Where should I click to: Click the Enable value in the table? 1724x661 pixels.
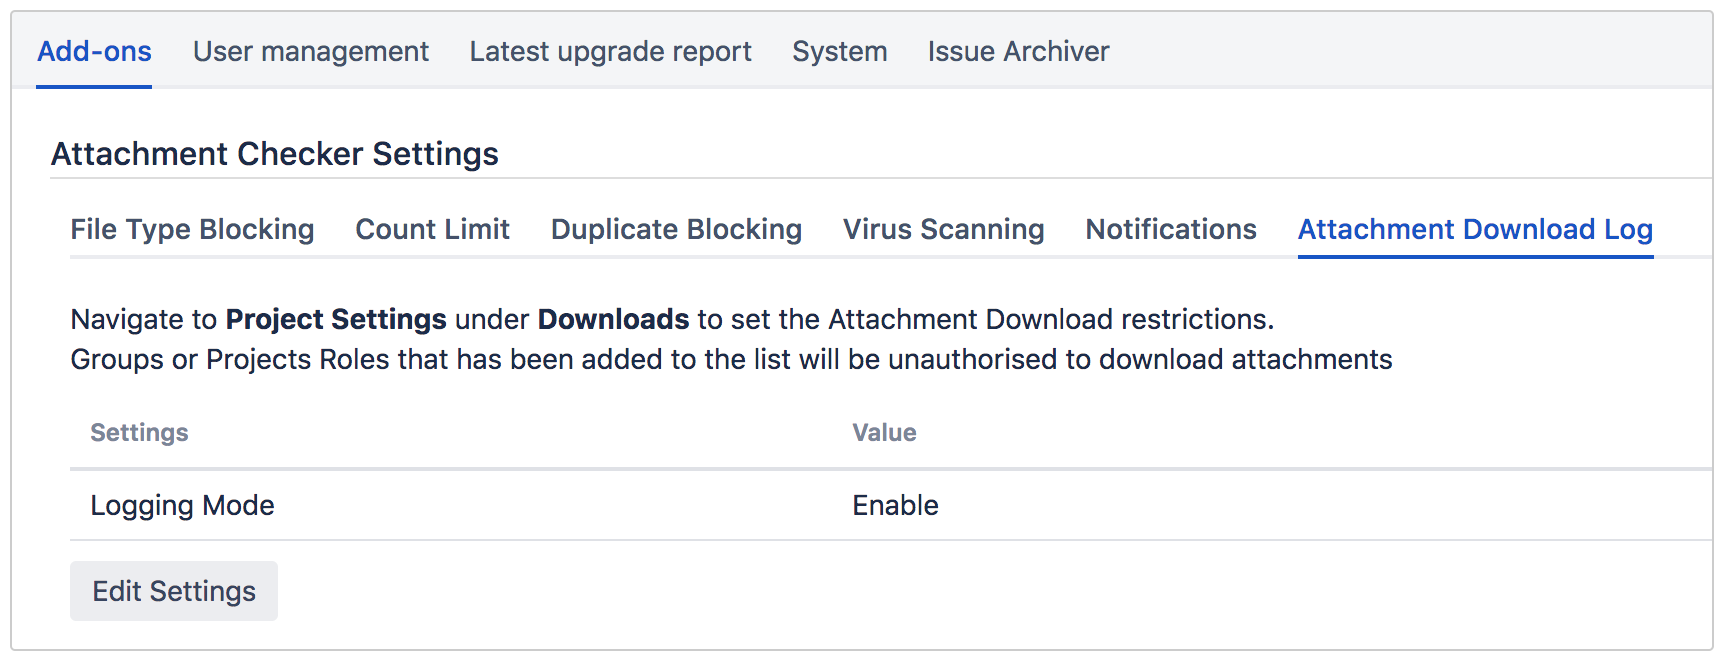point(894,505)
